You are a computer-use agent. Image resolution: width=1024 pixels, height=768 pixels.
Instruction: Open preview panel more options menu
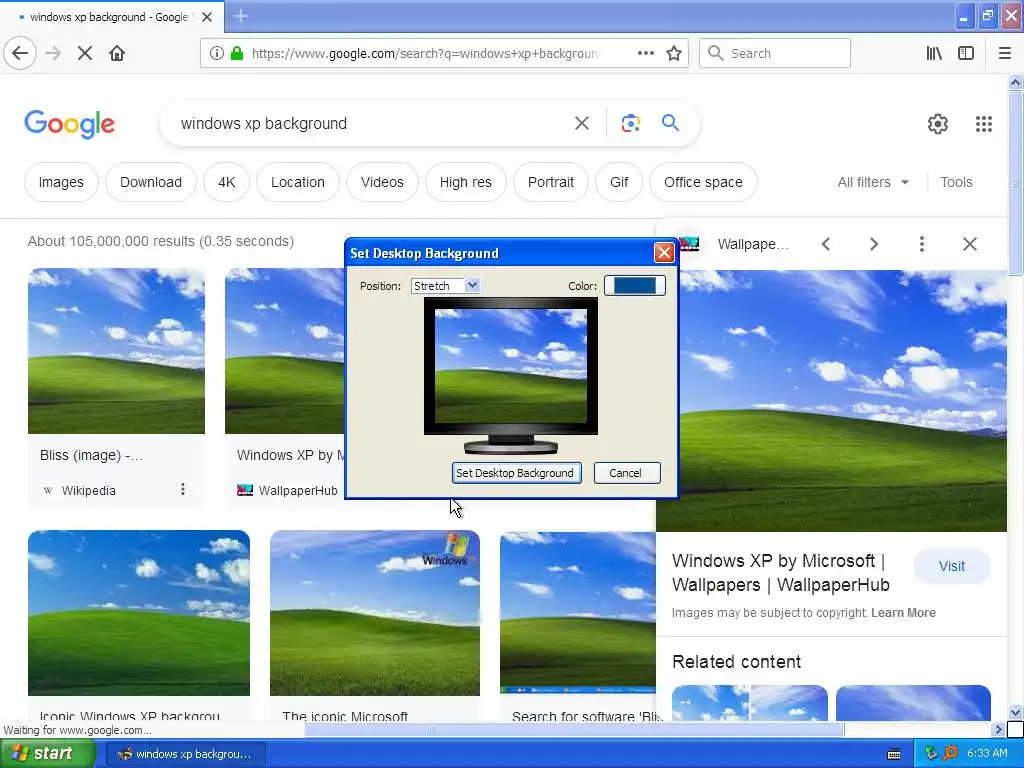pos(921,244)
